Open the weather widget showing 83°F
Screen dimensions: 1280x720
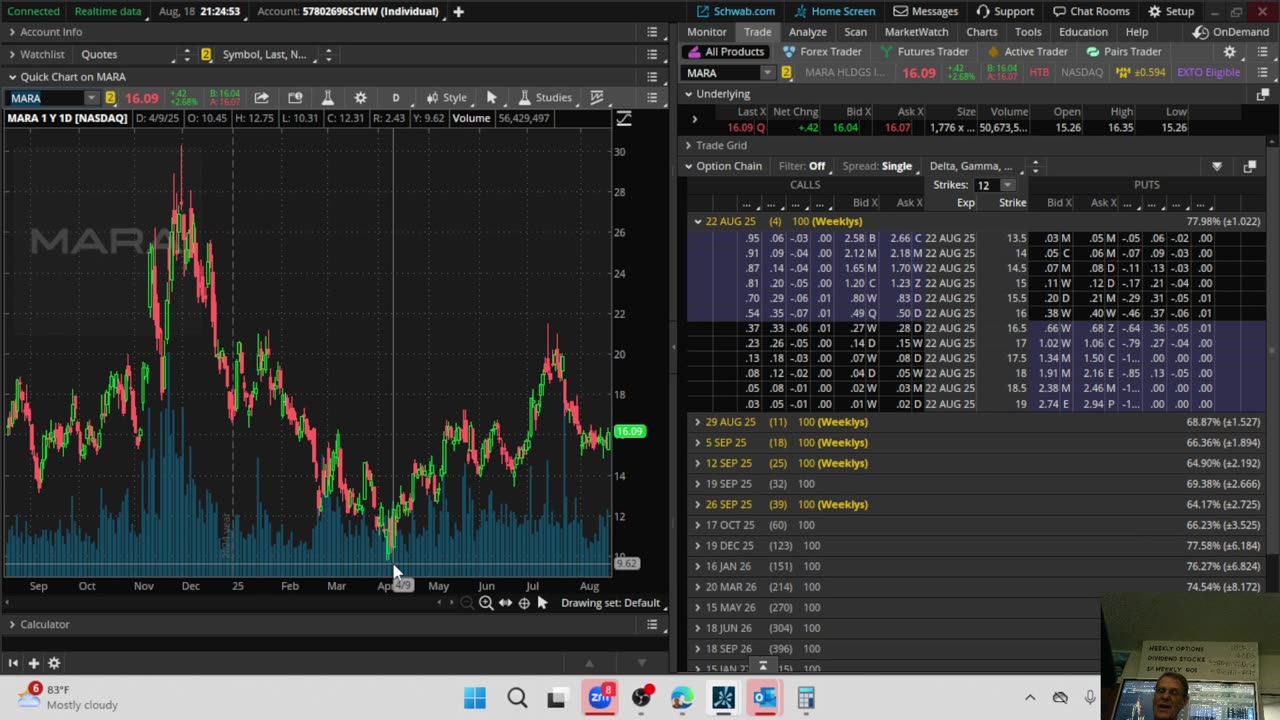click(69, 696)
